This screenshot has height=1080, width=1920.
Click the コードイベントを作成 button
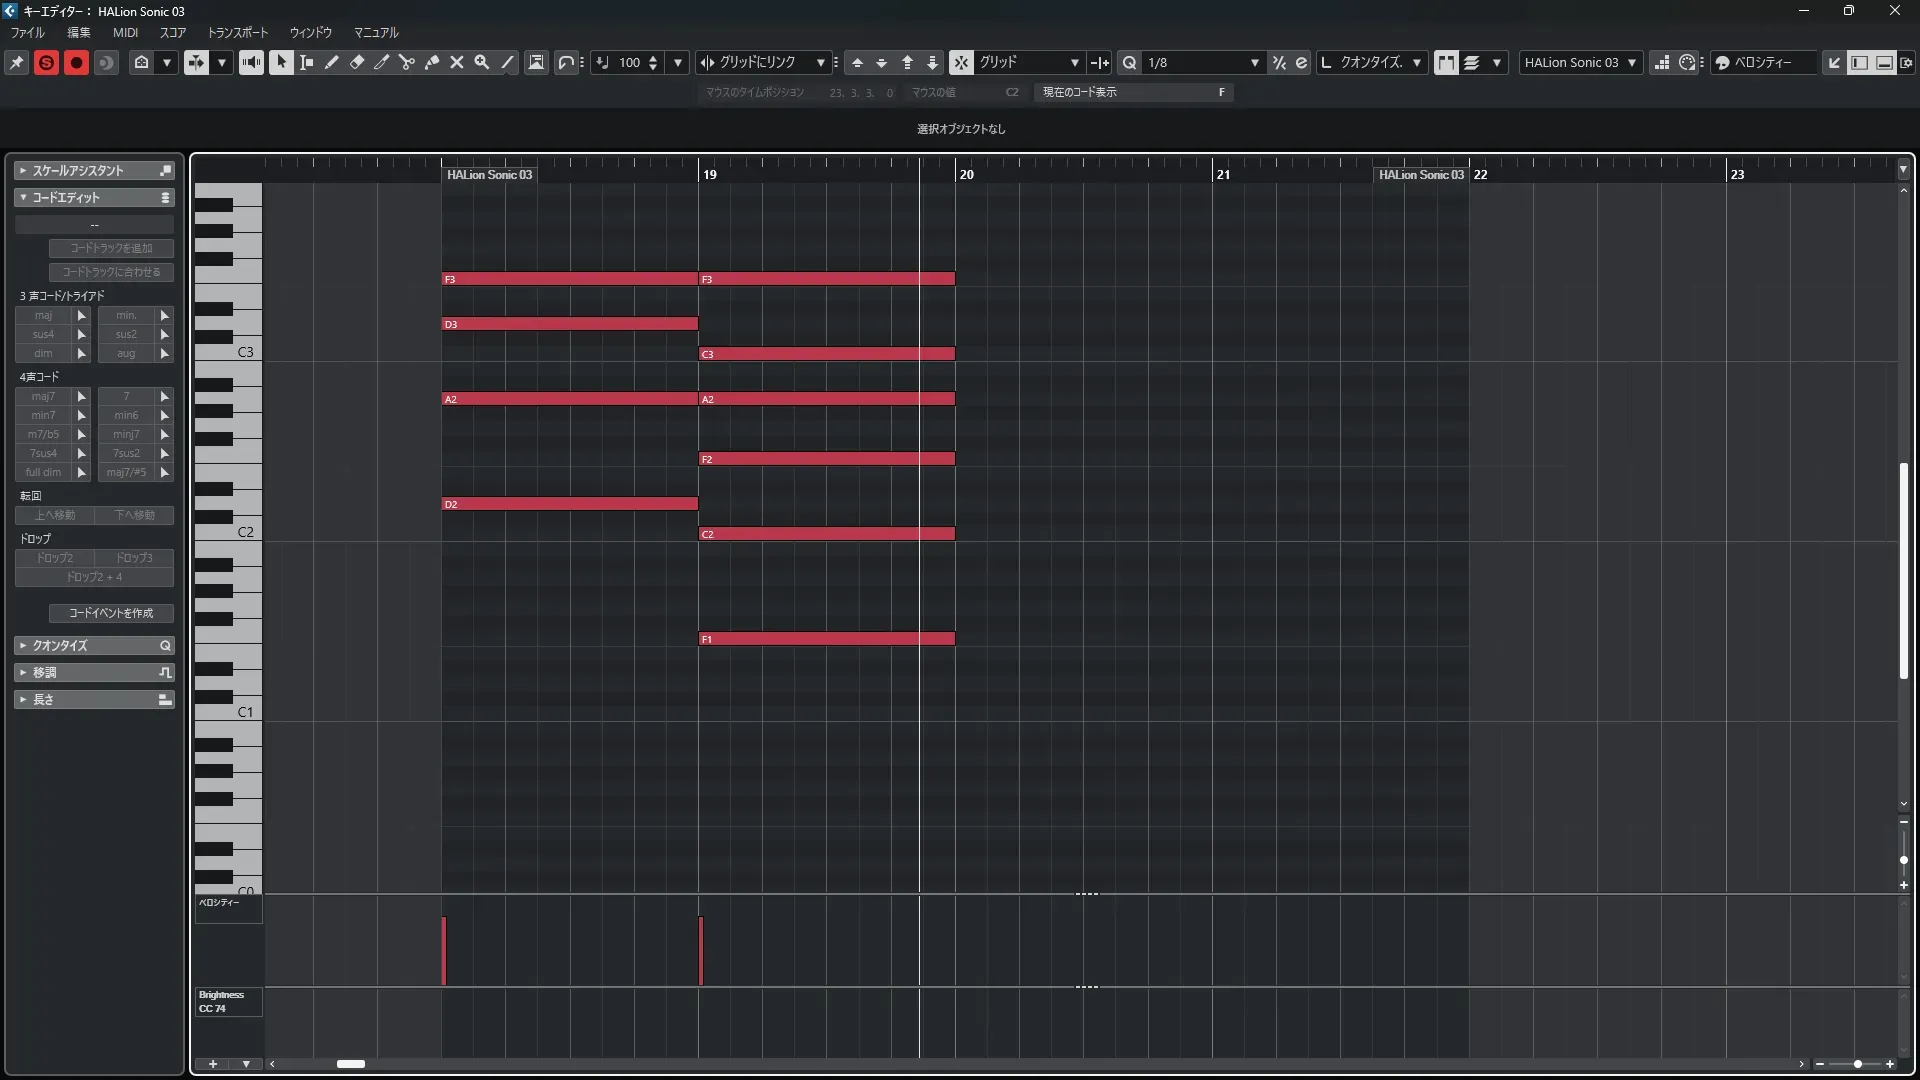pos(111,613)
